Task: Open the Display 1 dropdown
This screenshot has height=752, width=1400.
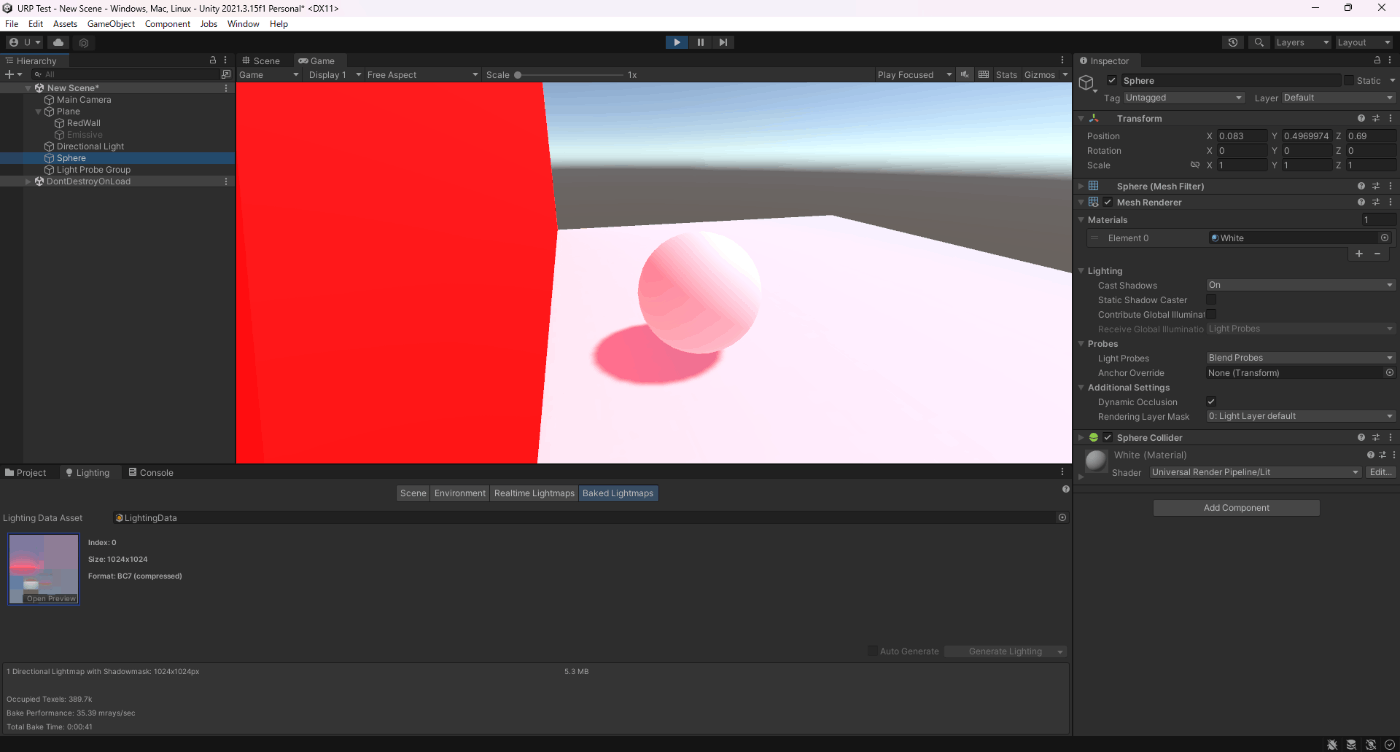Action: pos(333,75)
